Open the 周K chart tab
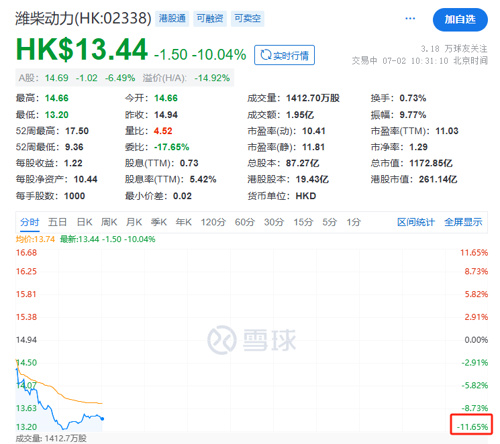The image size is (500, 444). [x=109, y=222]
